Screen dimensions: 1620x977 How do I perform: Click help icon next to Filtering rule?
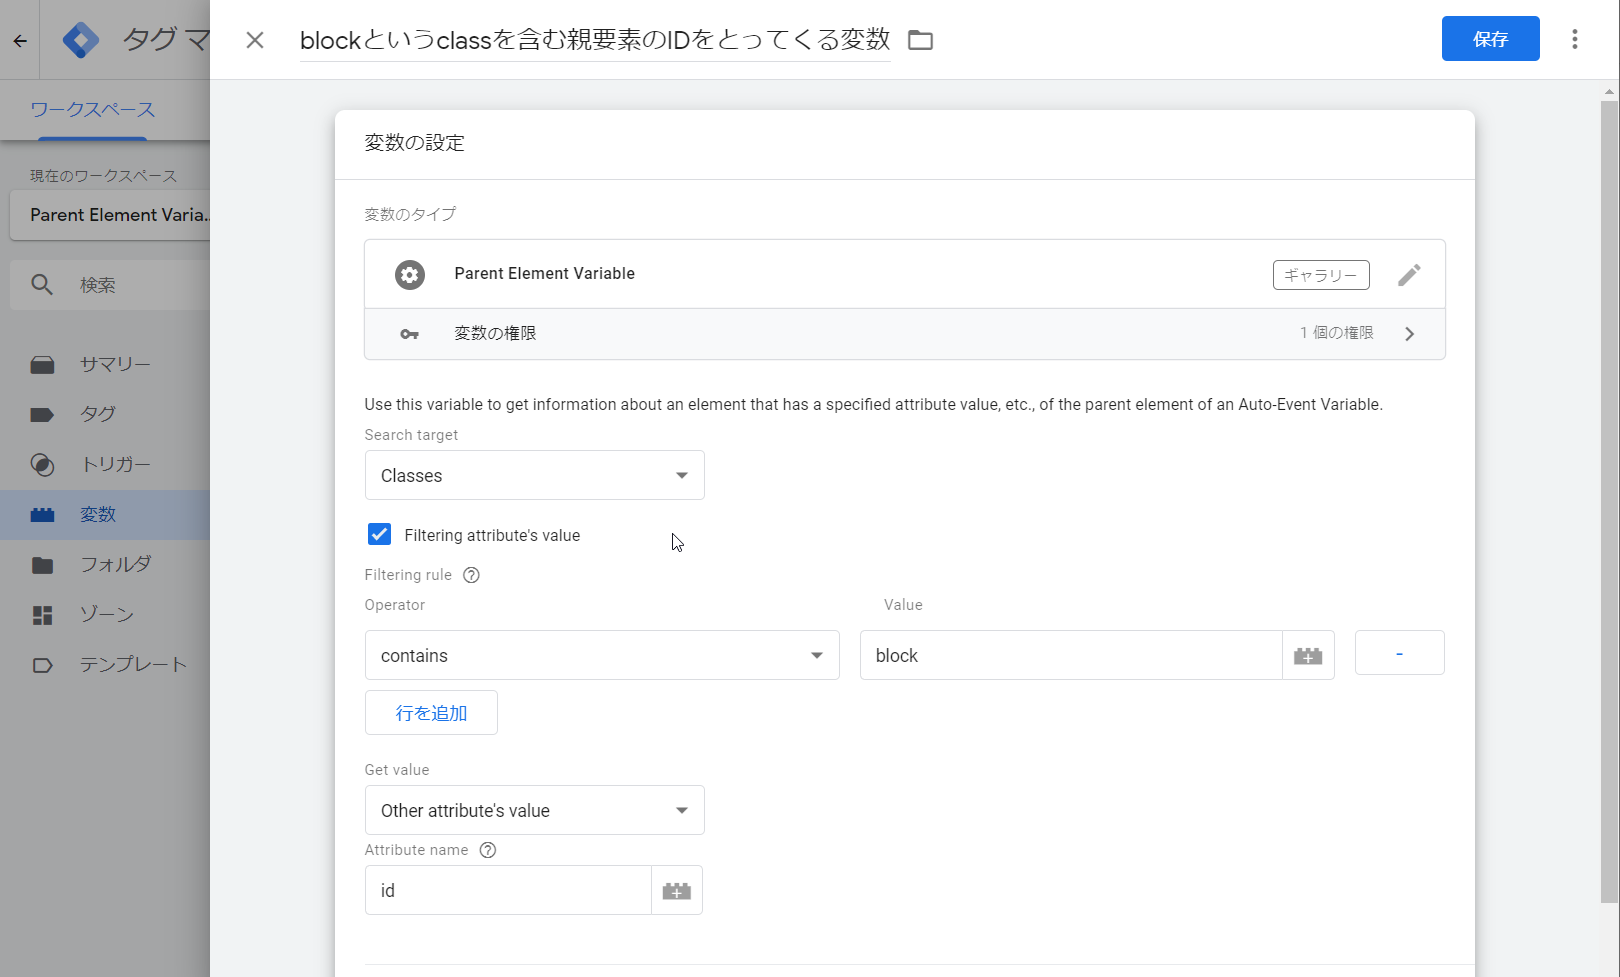pos(471,575)
